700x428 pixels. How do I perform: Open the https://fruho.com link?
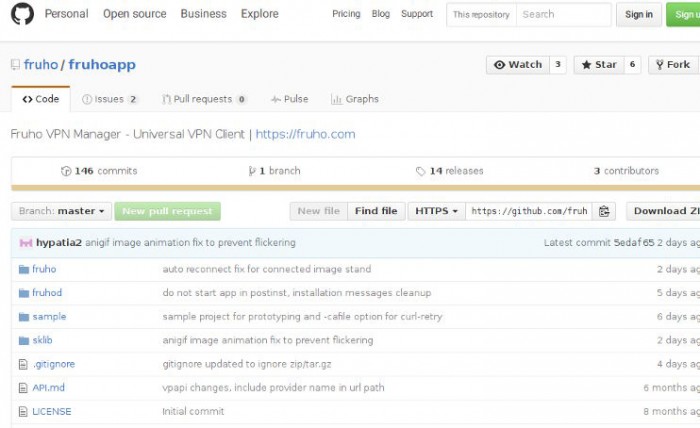[305, 134]
